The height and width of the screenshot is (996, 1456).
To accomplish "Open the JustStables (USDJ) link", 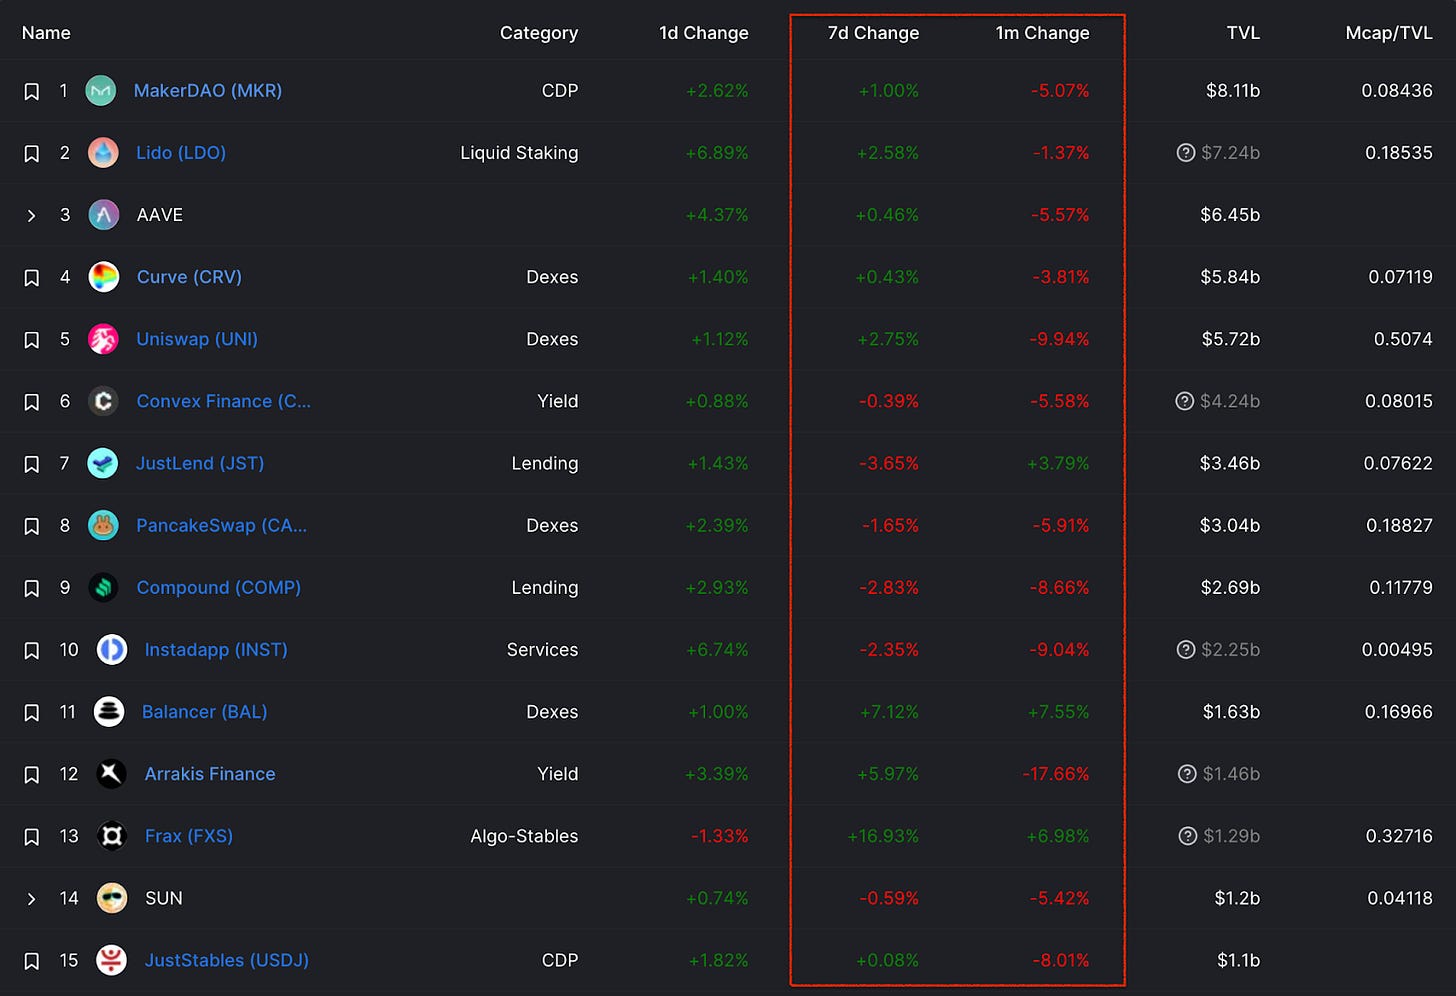I will [227, 960].
